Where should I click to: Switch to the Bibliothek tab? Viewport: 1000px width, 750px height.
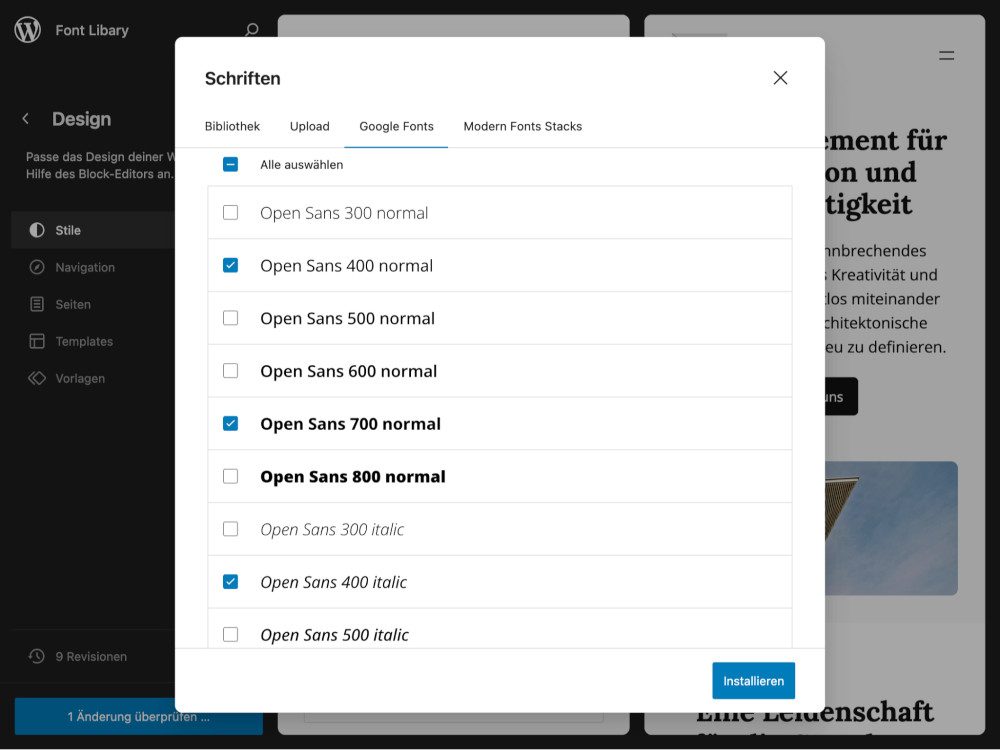click(232, 126)
